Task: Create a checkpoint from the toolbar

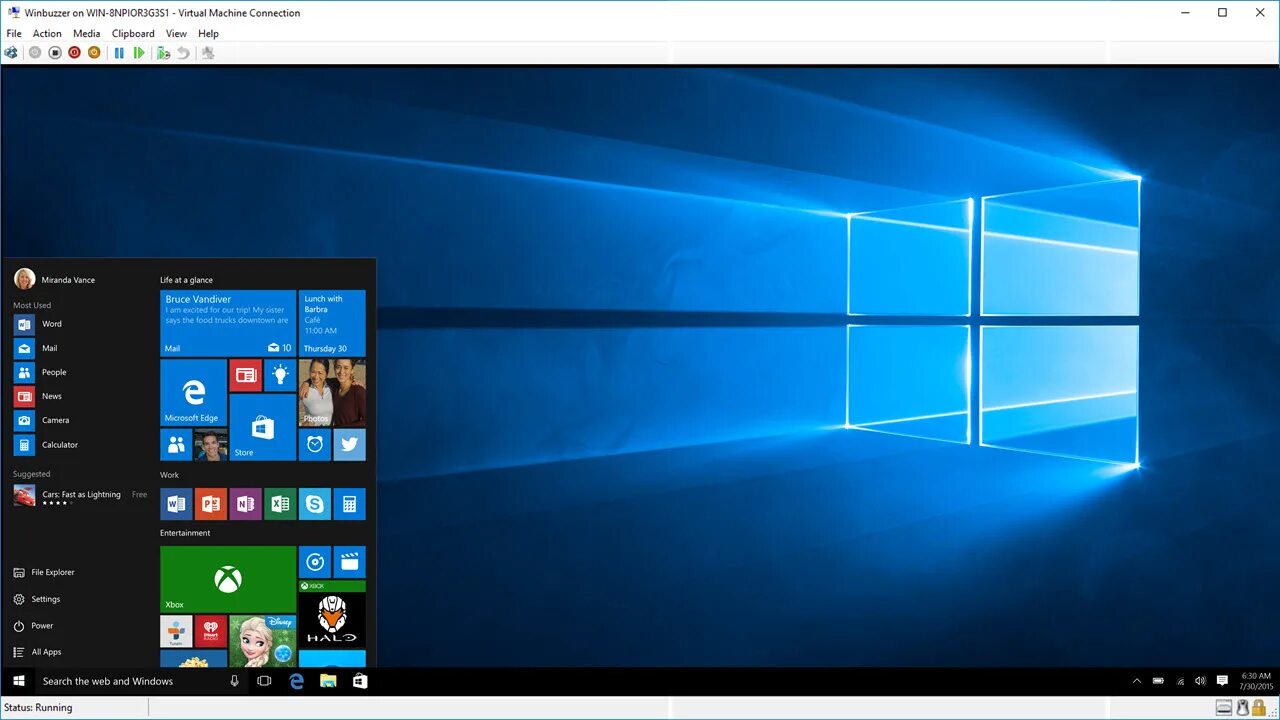Action: [163, 52]
